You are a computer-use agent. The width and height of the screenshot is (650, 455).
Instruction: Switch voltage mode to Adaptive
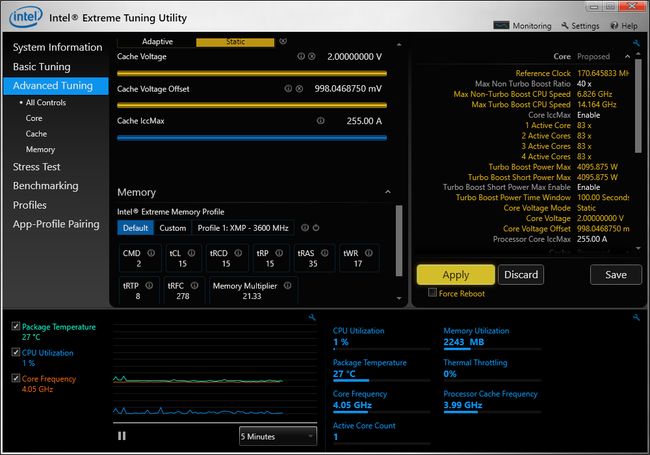tap(157, 41)
